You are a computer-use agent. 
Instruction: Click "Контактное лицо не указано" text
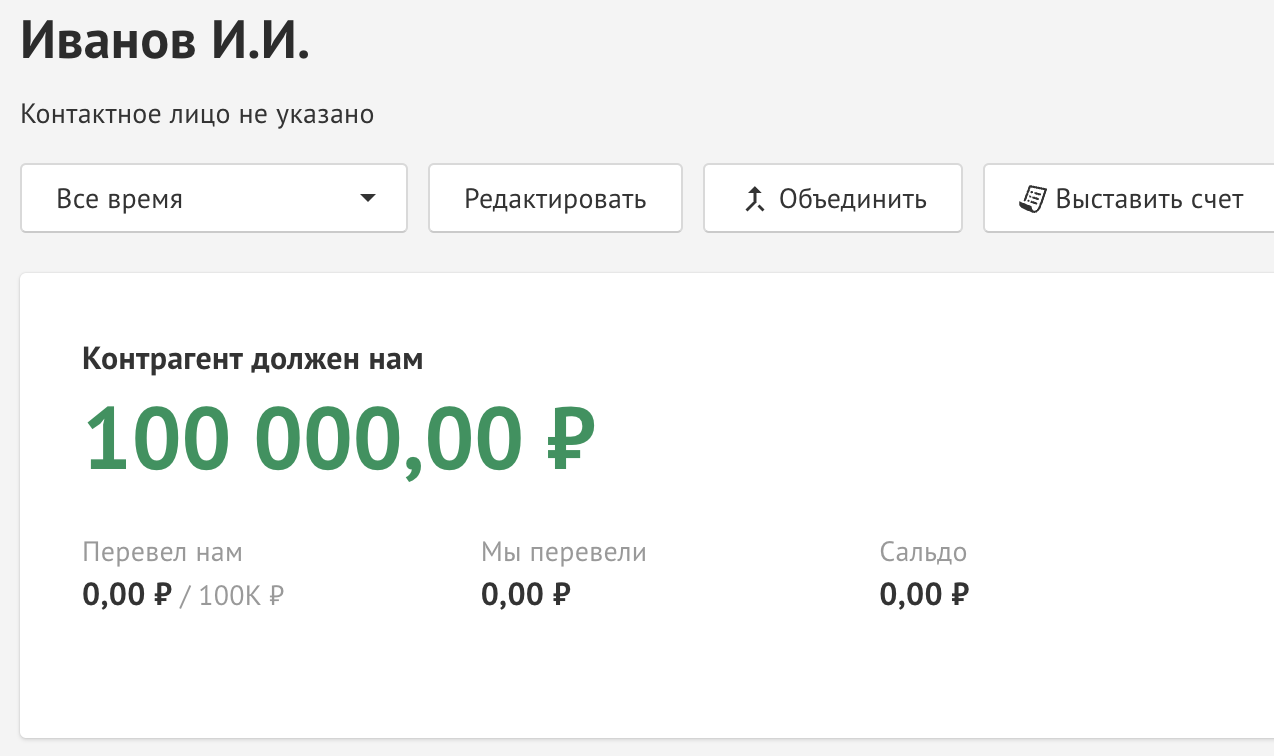197,115
